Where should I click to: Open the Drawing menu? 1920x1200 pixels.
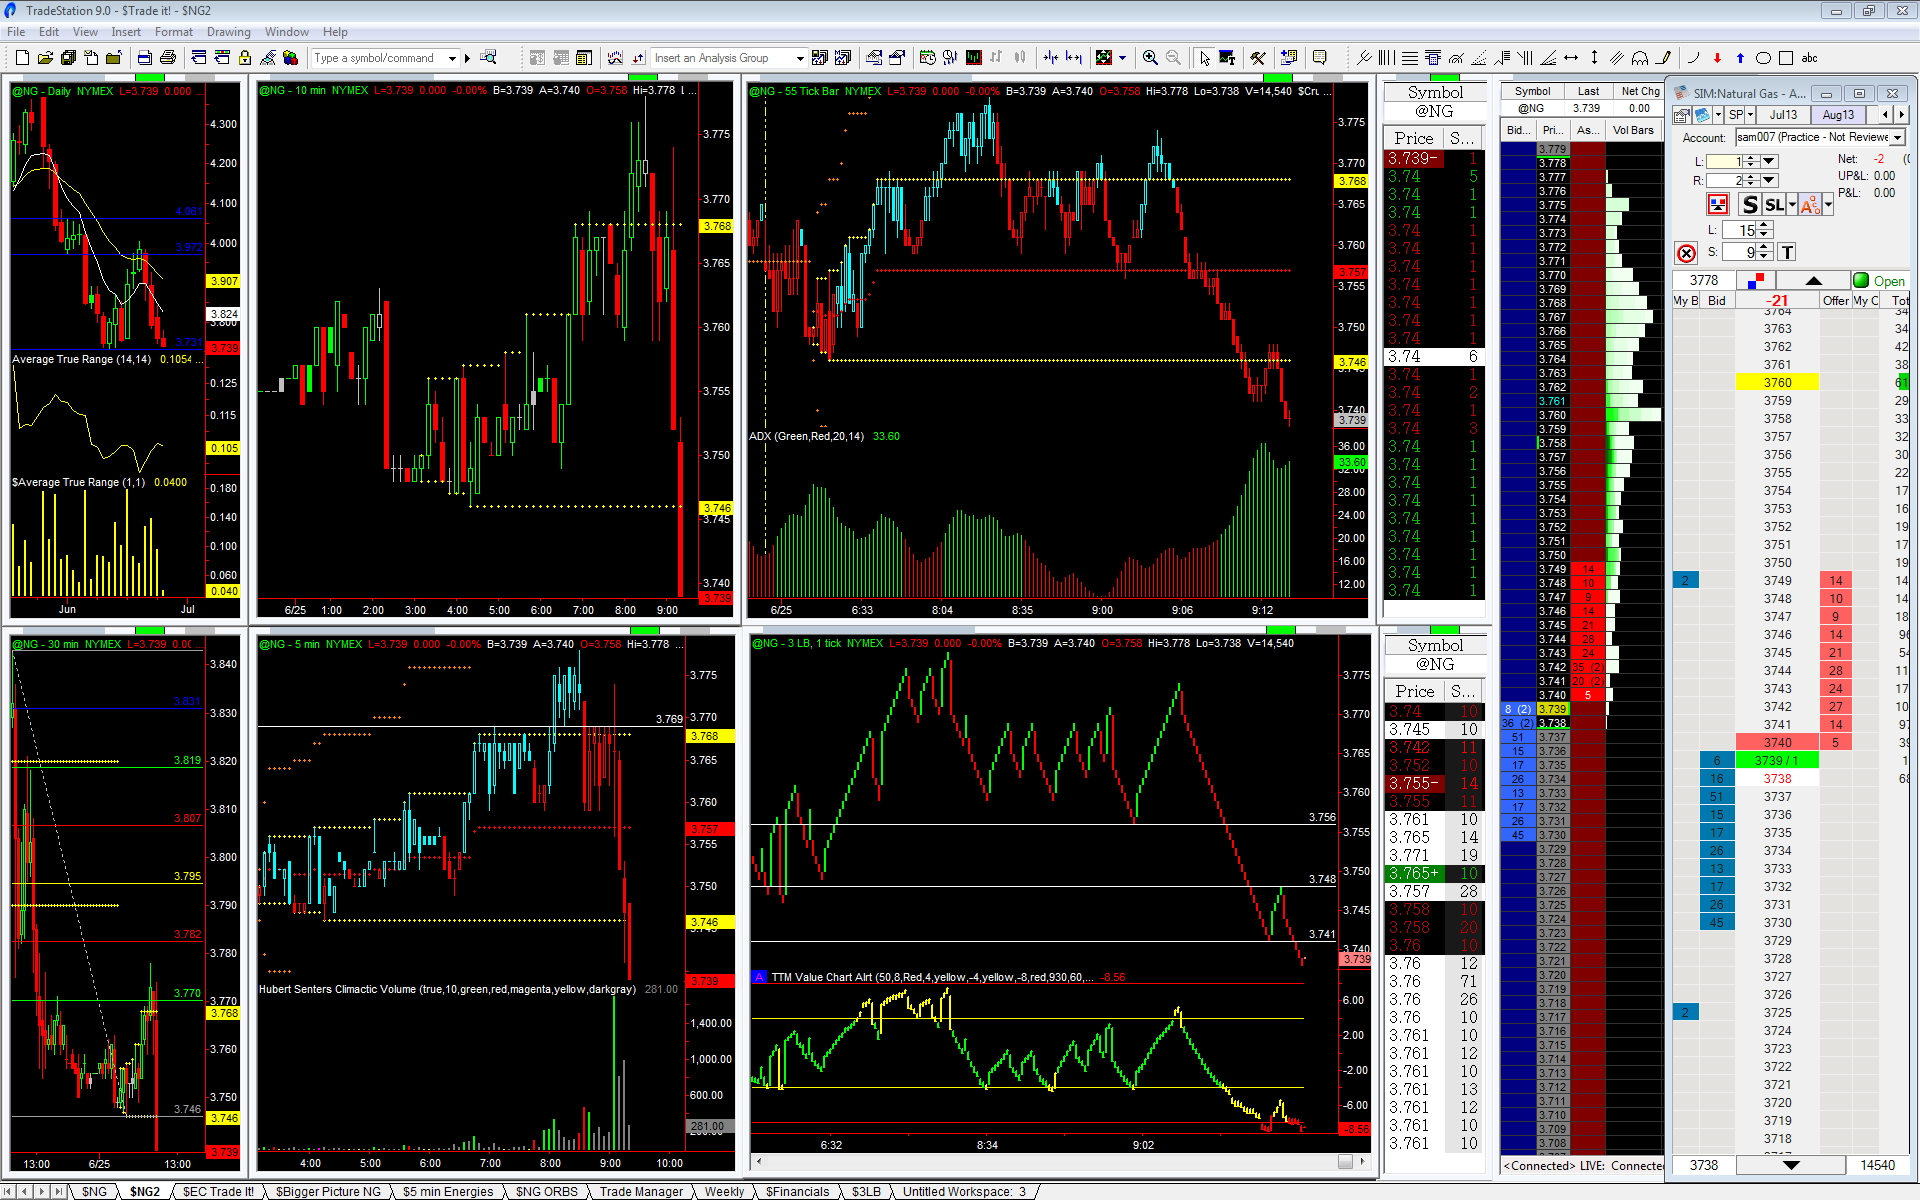pos(229,32)
